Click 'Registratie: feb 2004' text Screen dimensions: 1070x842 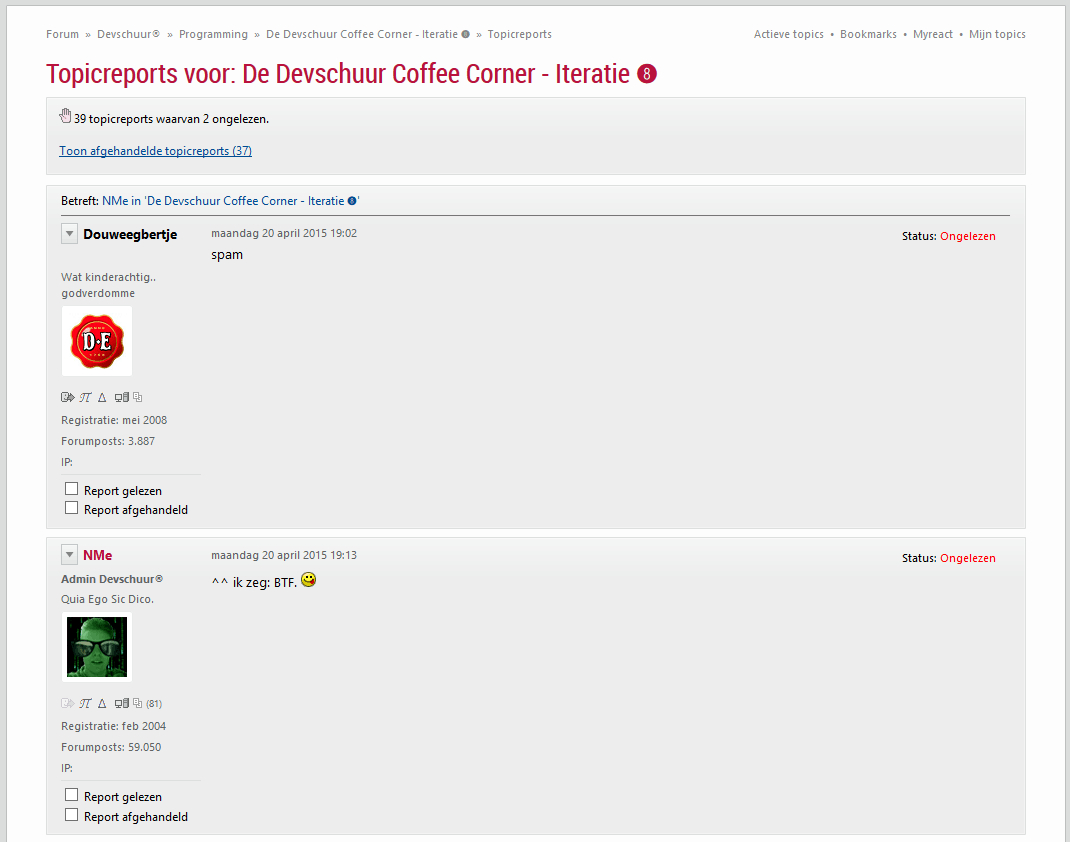click(x=113, y=726)
